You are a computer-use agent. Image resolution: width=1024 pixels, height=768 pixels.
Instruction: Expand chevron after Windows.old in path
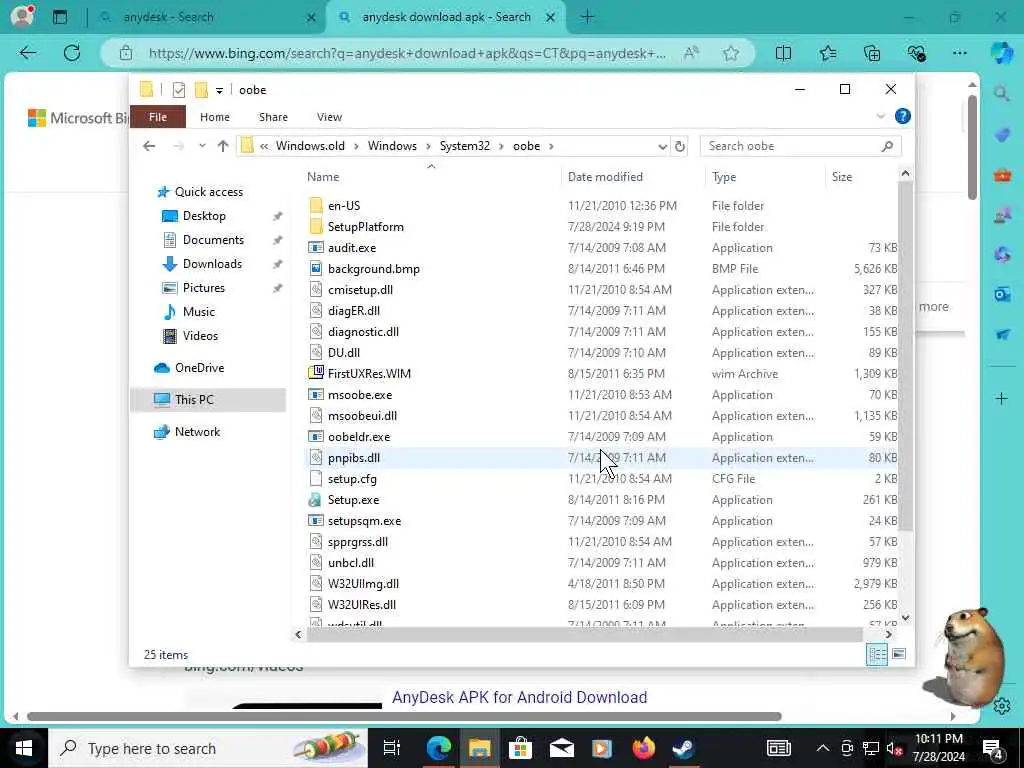(x=357, y=146)
